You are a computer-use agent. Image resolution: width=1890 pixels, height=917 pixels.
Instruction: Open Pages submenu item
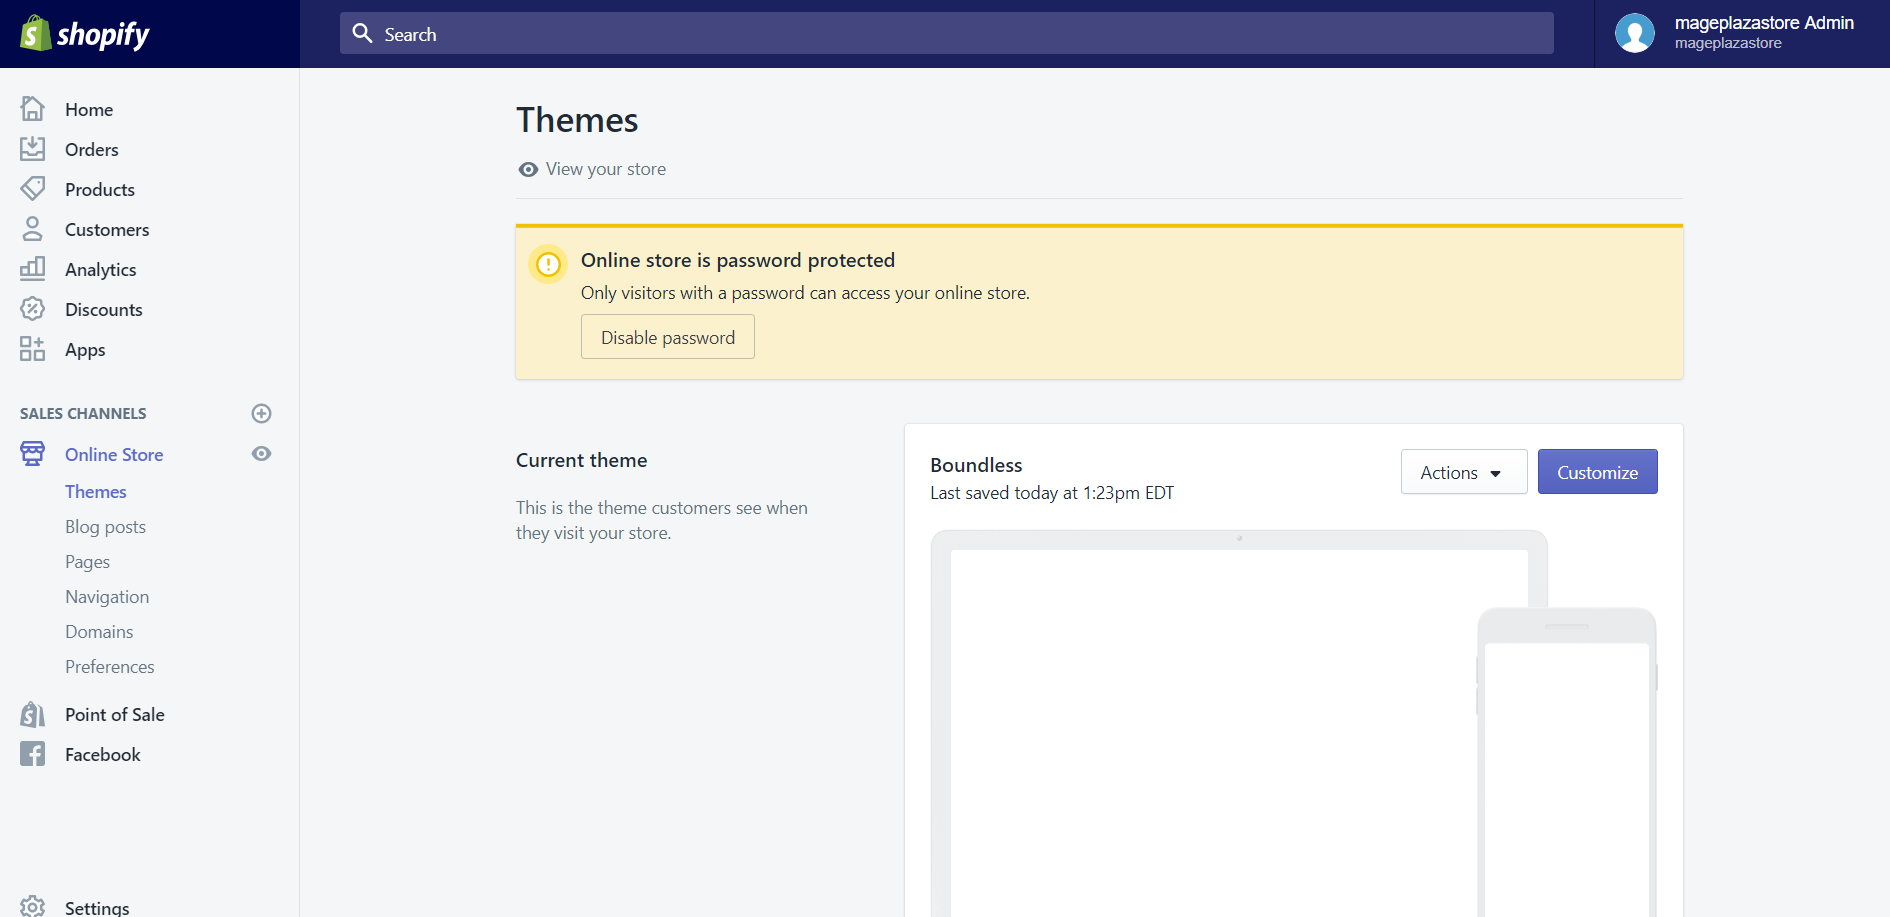87,561
